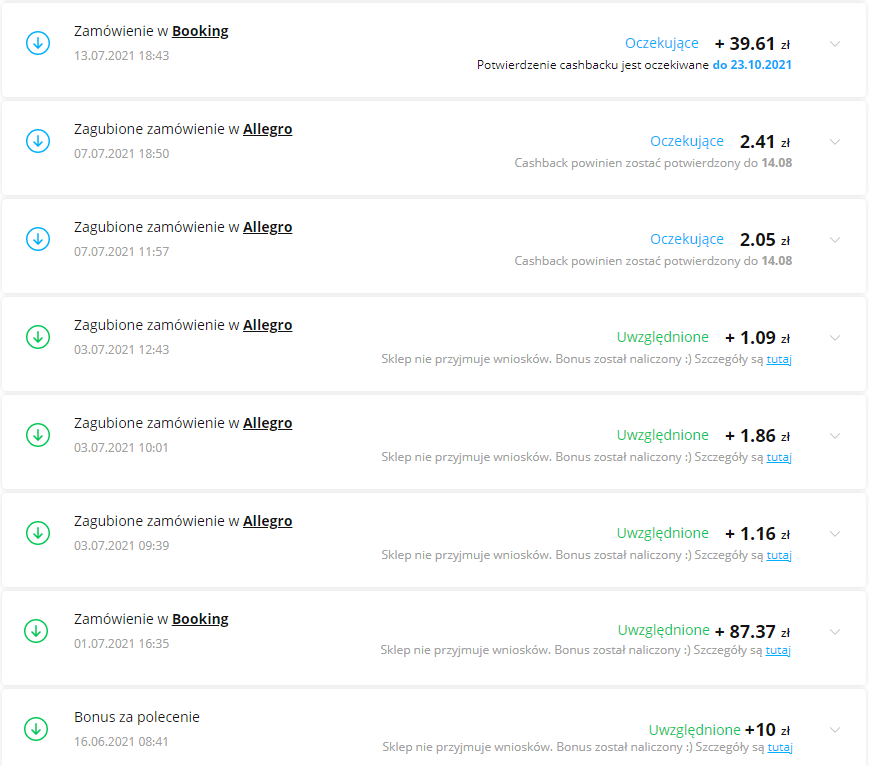
Task: Open Booking store link in 13.07.2021 order
Action: click(x=200, y=31)
